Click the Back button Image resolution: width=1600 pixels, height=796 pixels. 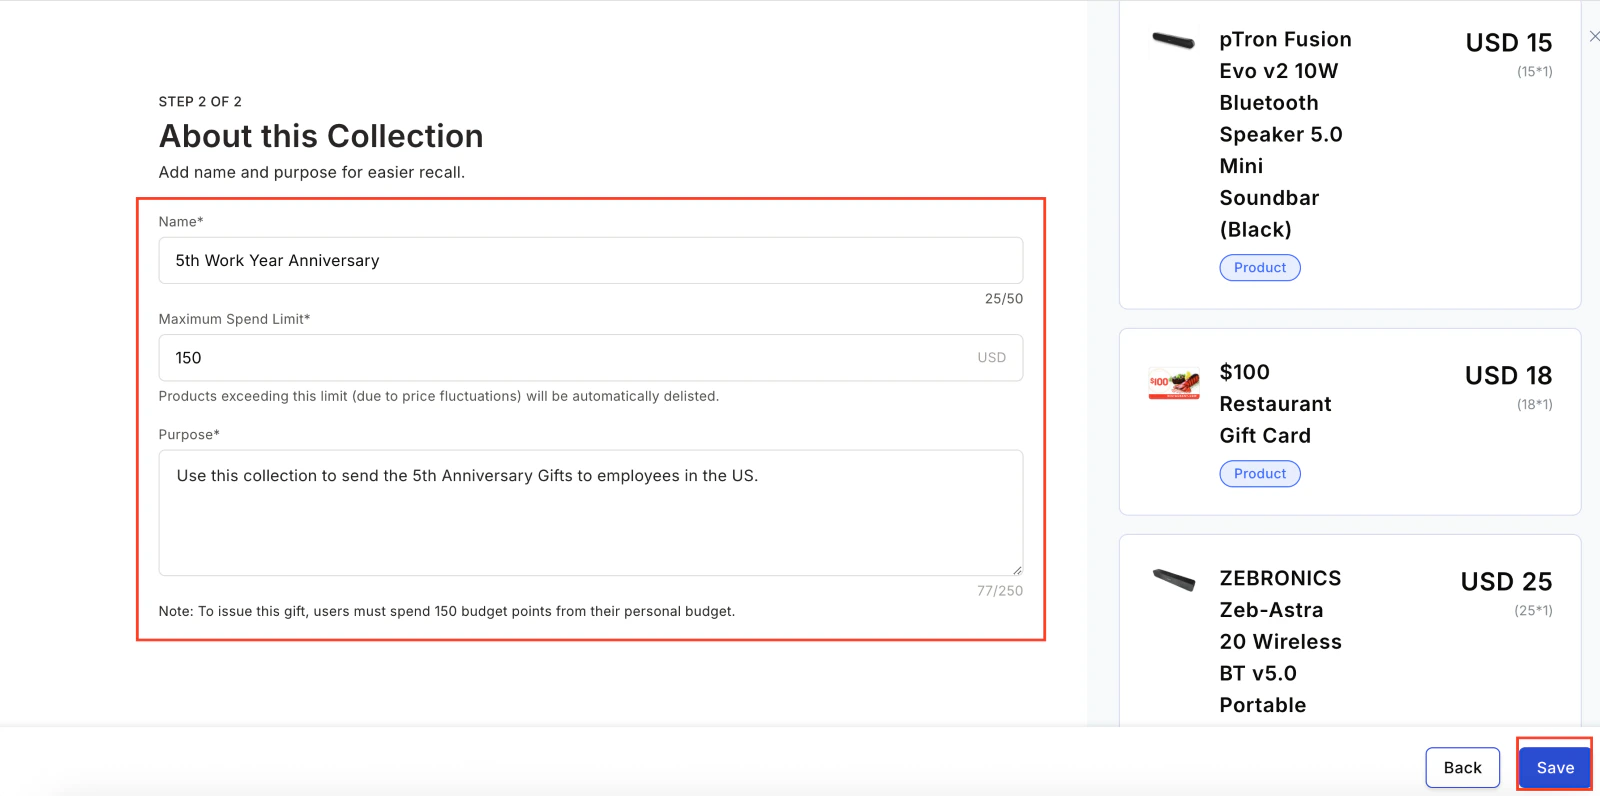(x=1462, y=767)
